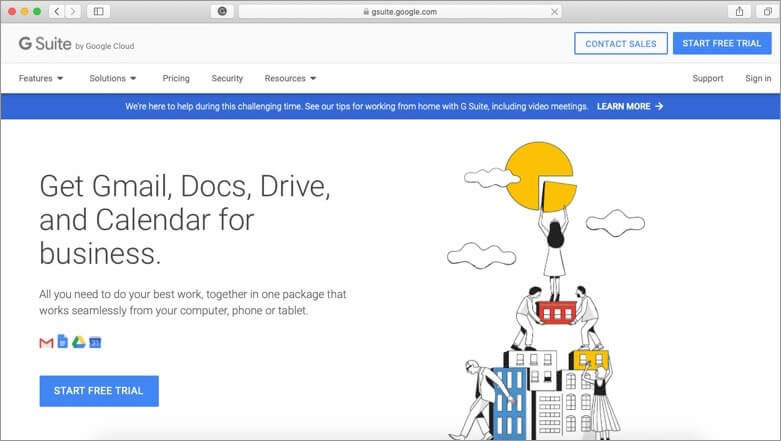The height and width of the screenshot is (441, 781).
Task: Click the macOS red close window button
Action: click(x=12, y=11)
